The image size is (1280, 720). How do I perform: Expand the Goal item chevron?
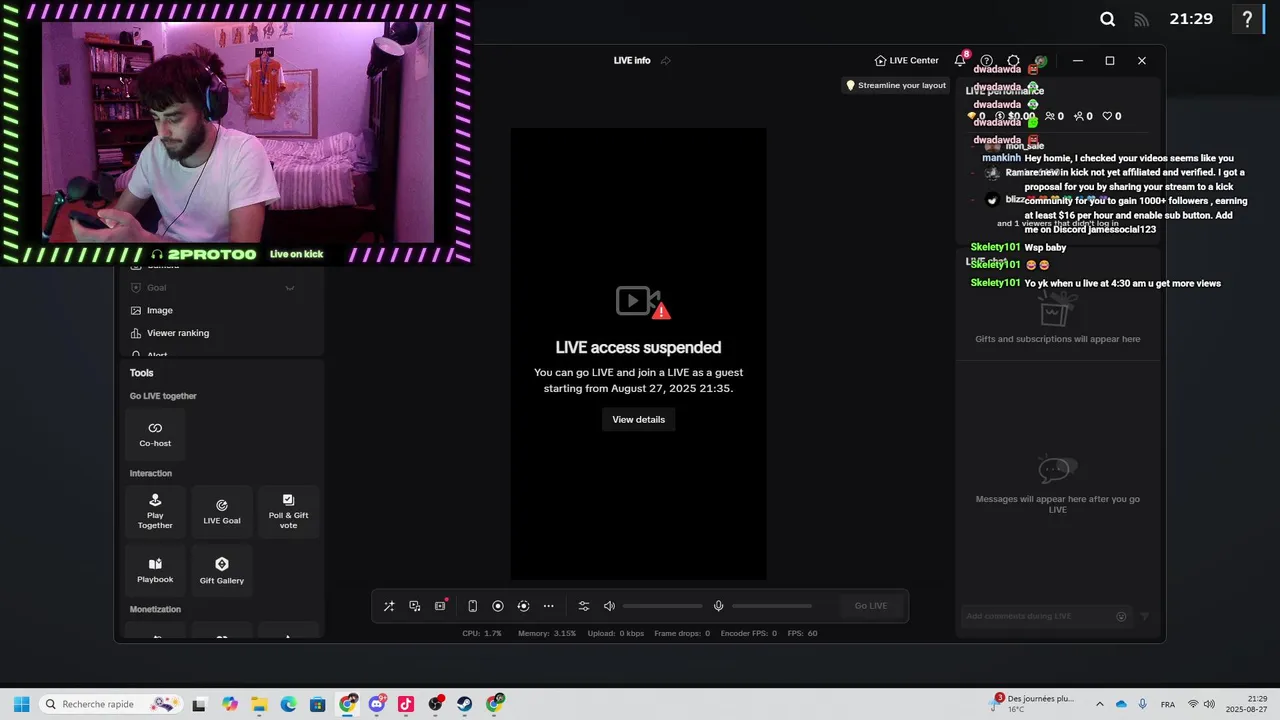coord(290,288)
